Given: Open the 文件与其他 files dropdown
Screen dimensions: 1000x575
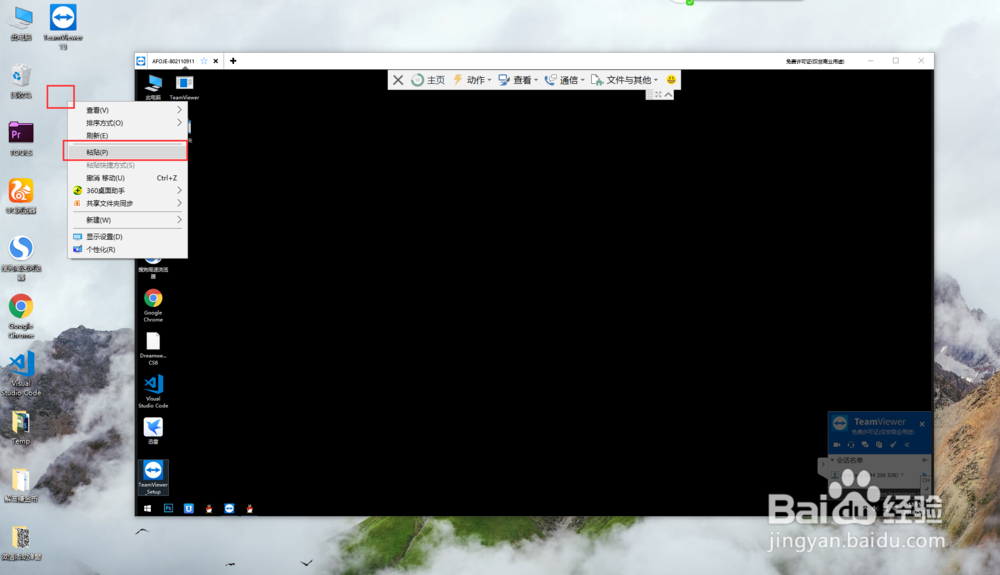Looking at the screenshot, I should (624, 80).
